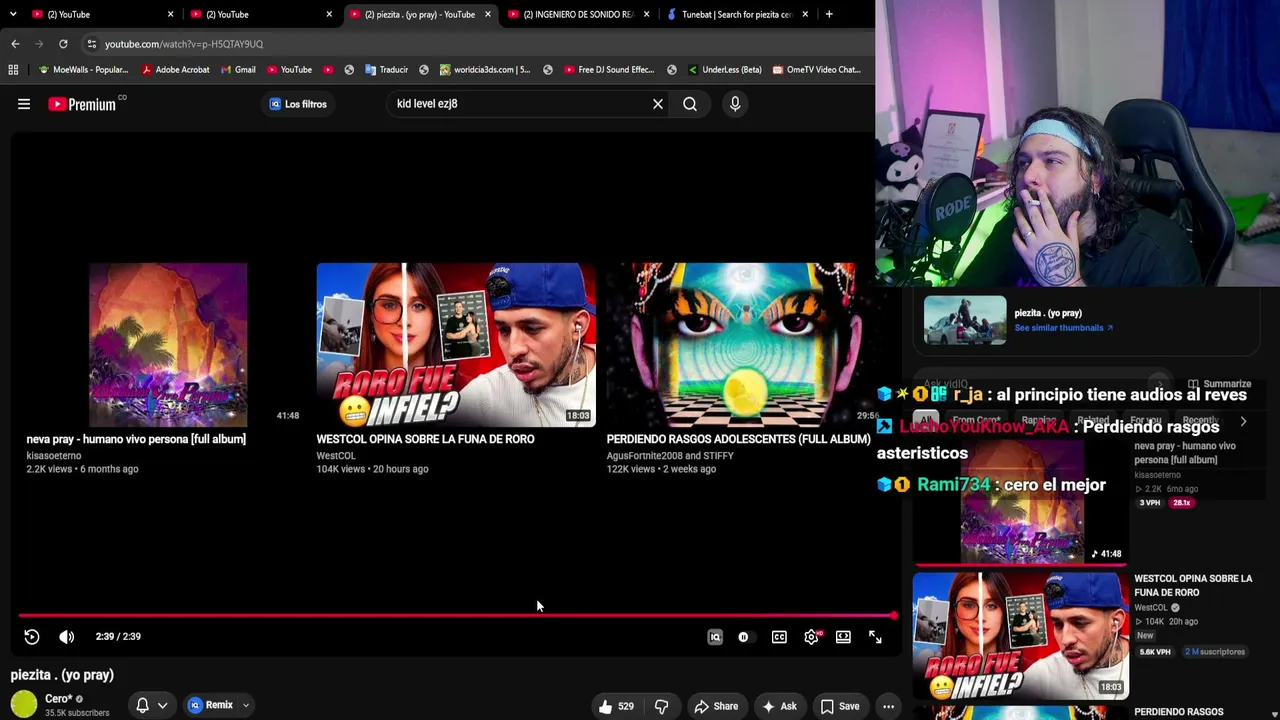
Task: Open Adobe Acrobat bookmark
Action: [176, 70]
